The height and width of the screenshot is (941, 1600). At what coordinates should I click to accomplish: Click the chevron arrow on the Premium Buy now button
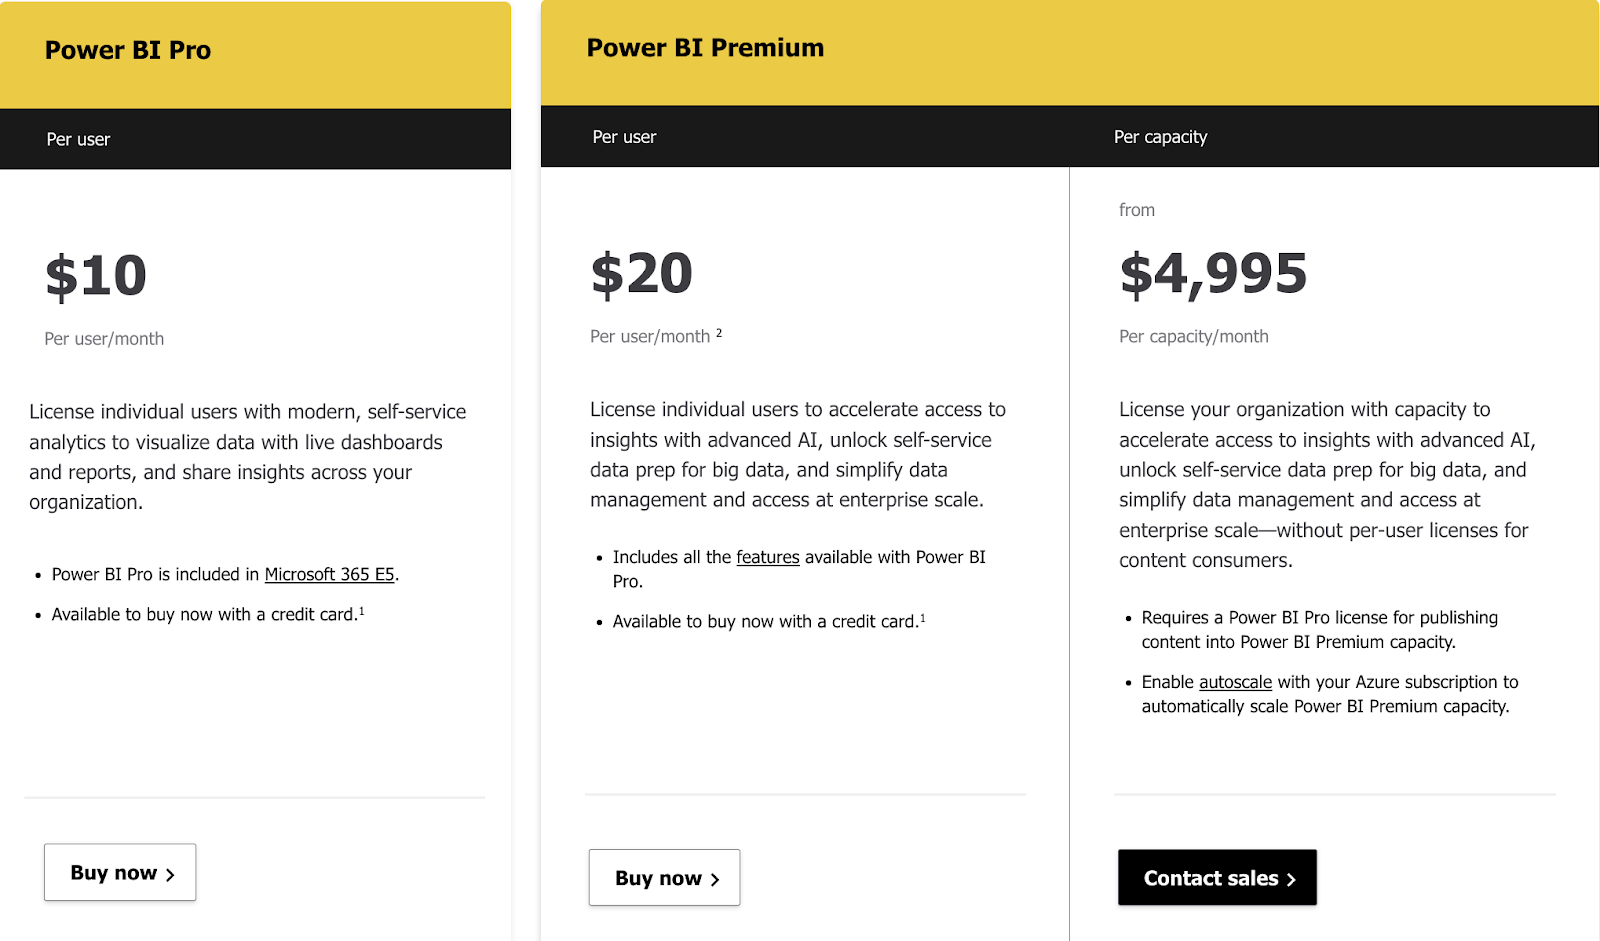(714, 877)
